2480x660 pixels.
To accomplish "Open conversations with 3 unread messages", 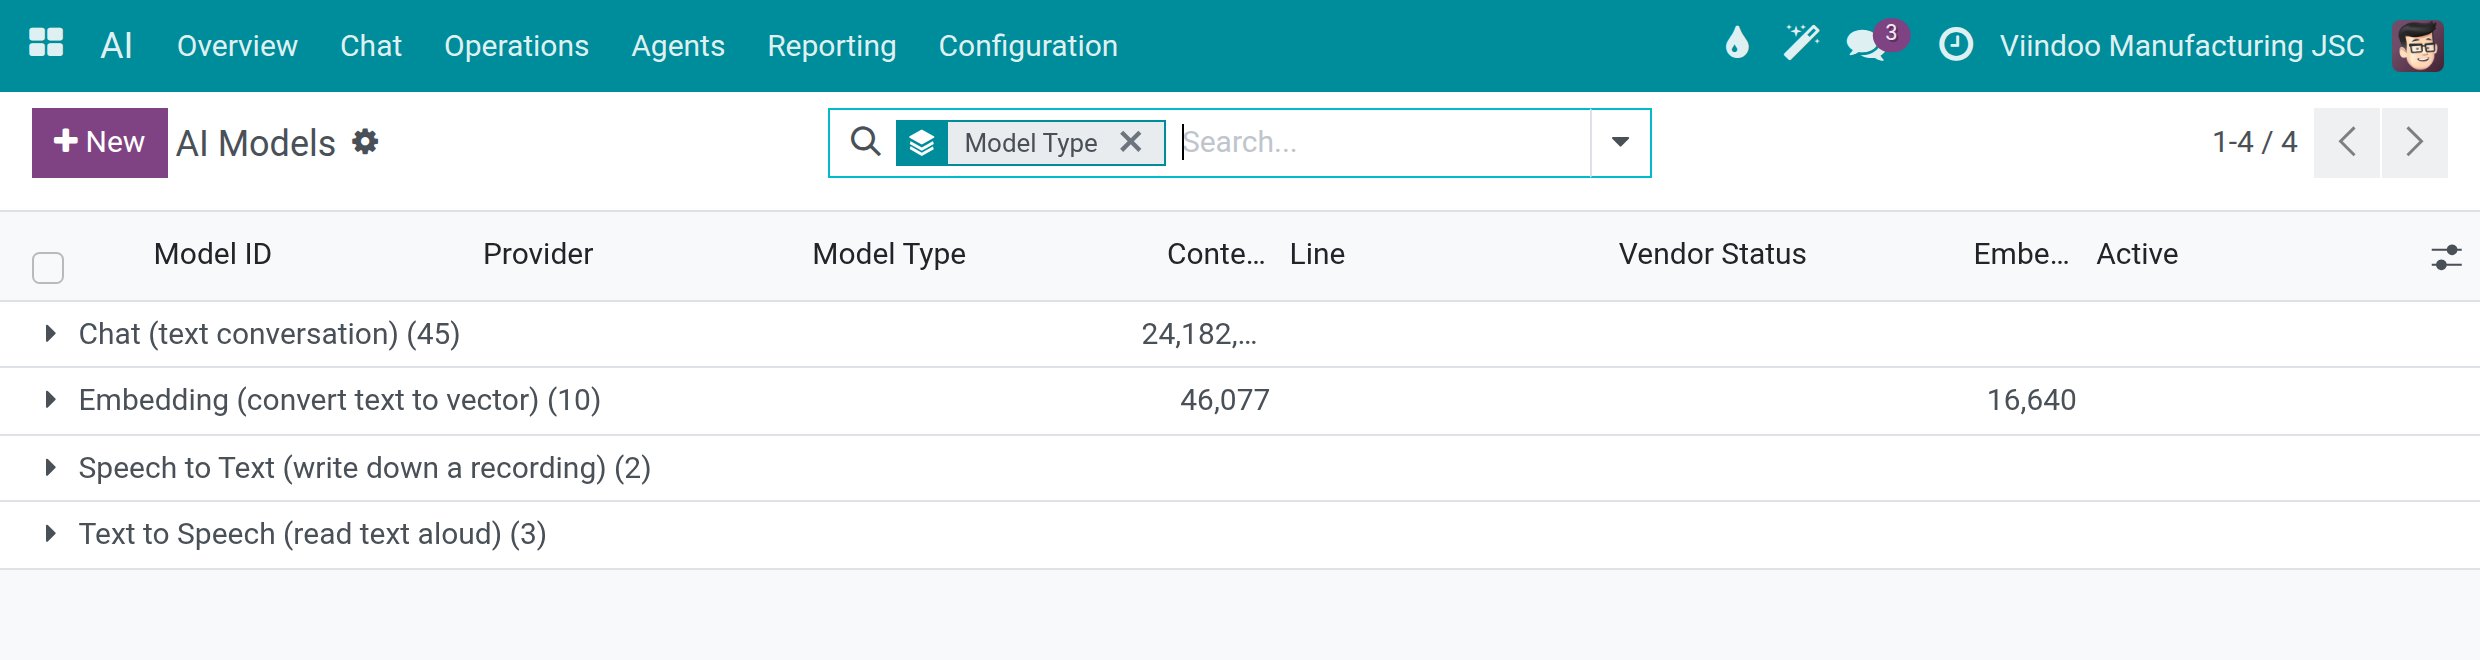I will click(x=1876, y=42).
